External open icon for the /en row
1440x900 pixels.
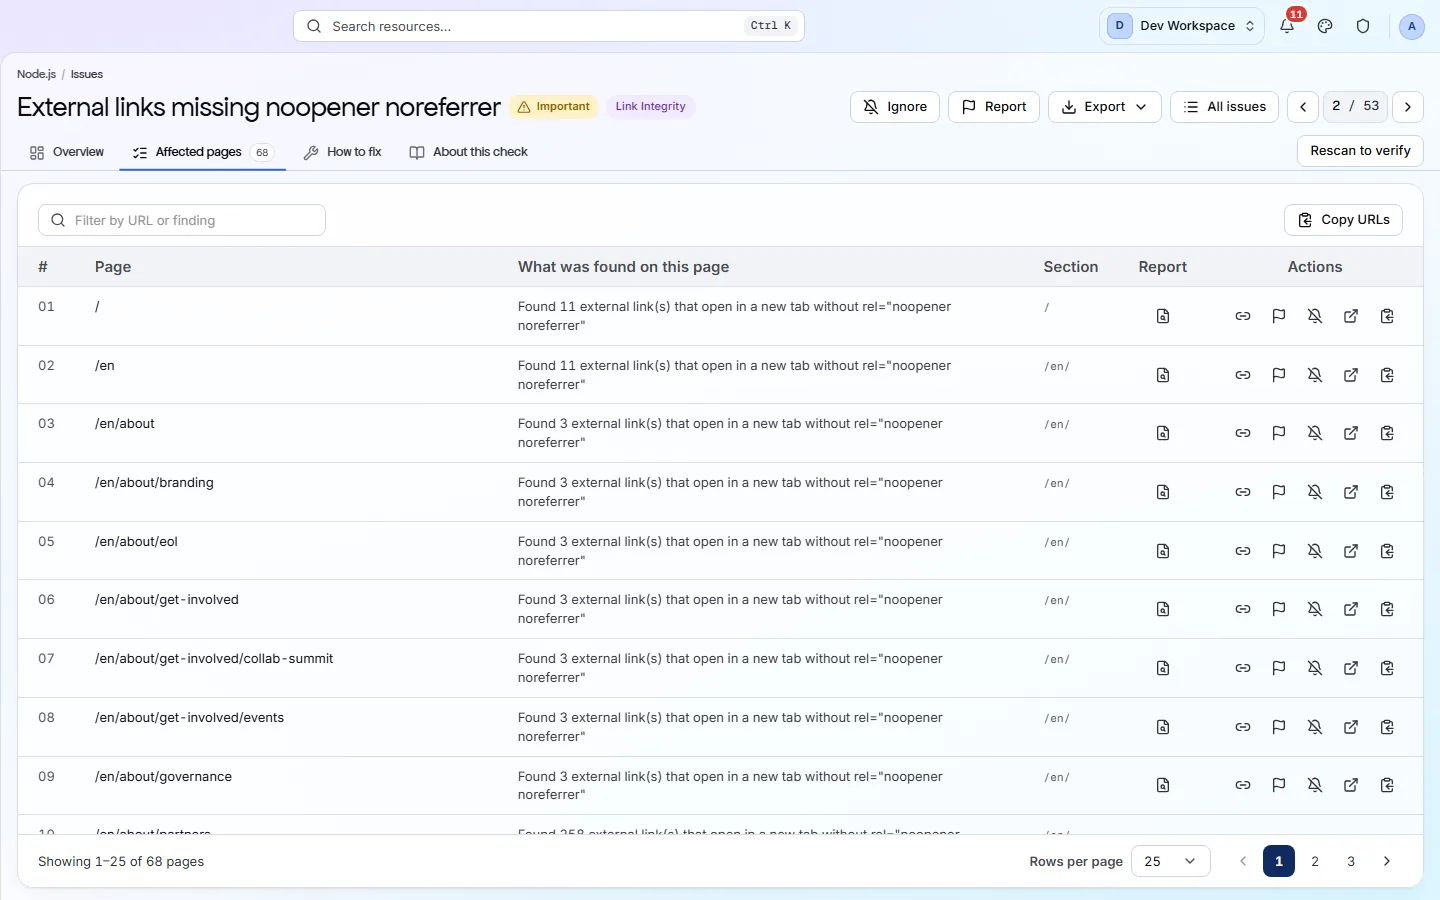[x=1351, y=375]
